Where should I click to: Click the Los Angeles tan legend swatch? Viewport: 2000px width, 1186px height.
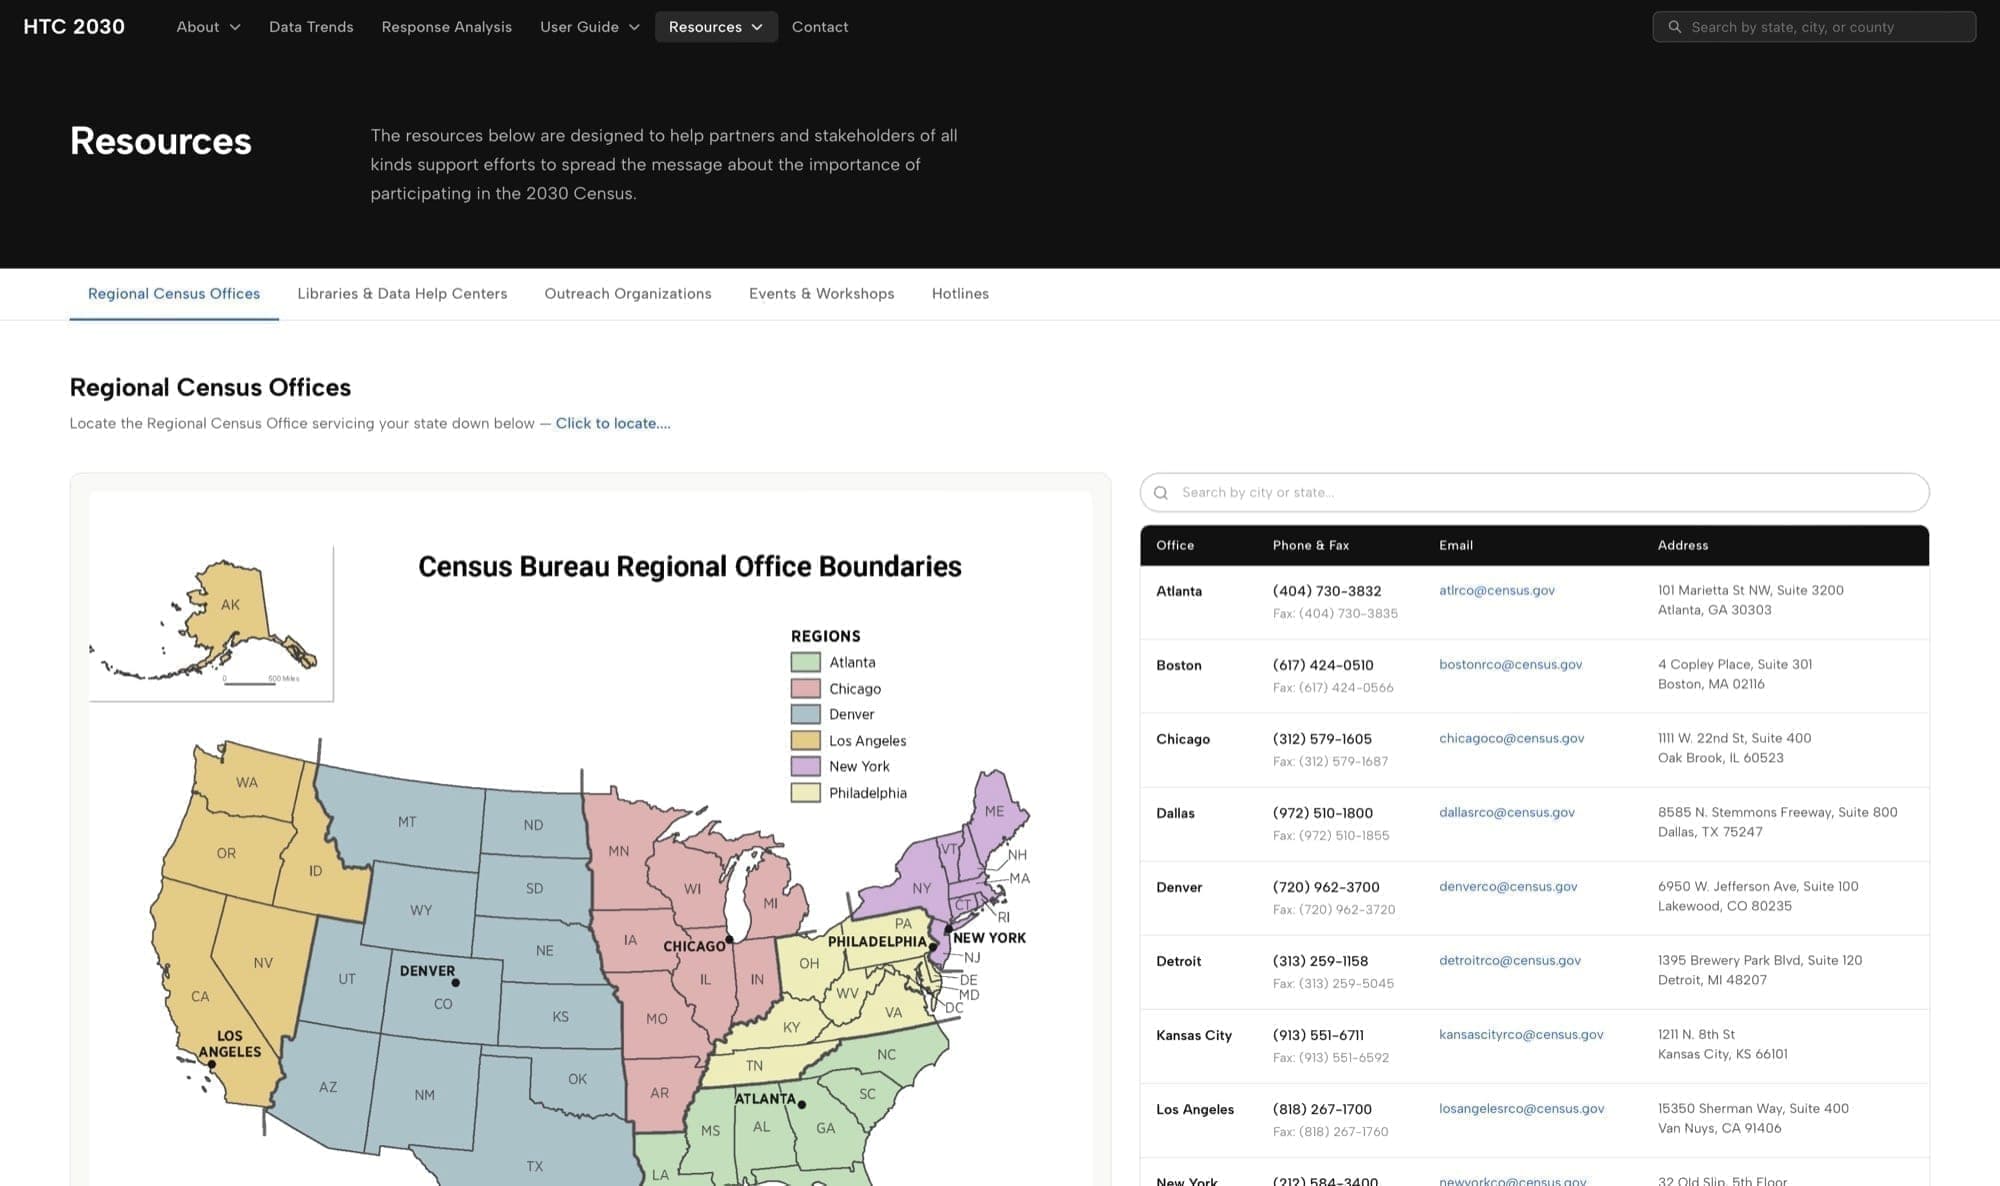[x=806, y=740]
